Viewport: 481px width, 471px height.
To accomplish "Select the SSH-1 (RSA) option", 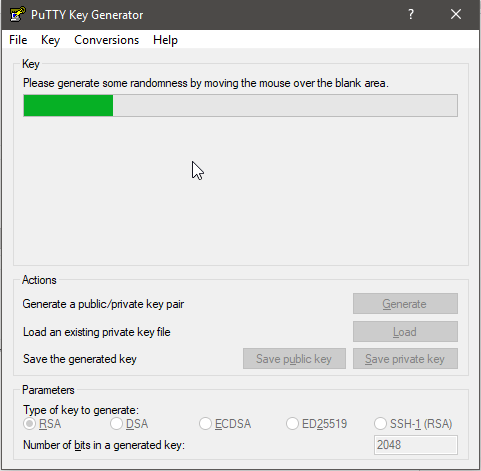I will click(413, 424).
